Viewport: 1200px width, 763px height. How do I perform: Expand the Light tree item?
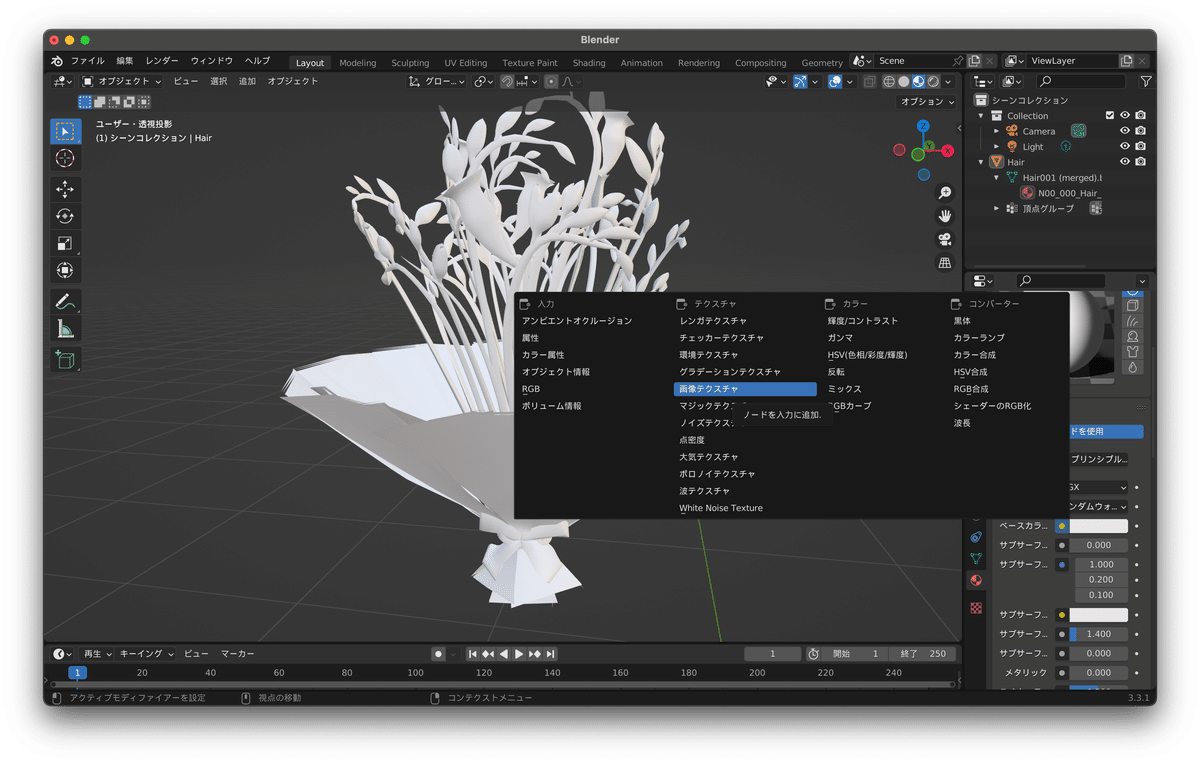tap(996, 146)
